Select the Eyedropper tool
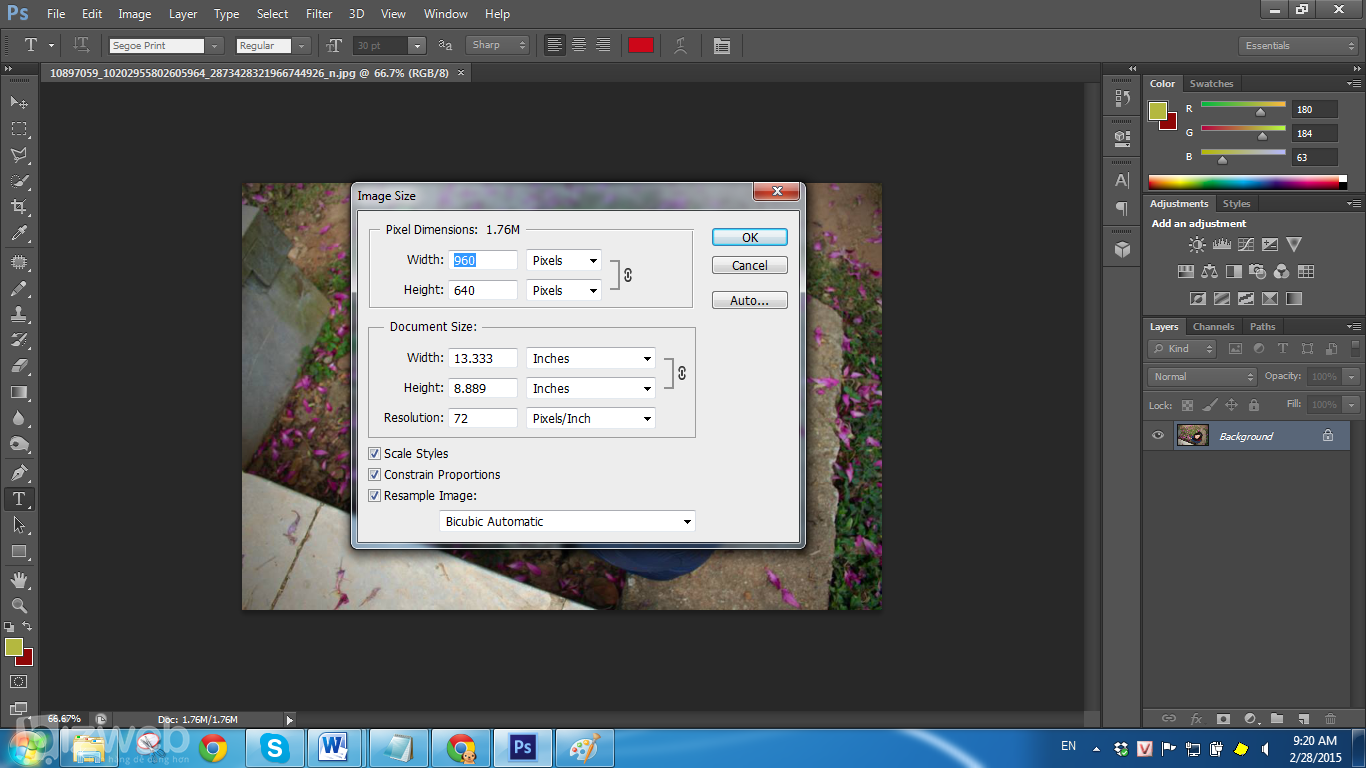 click(x=18, y=234)
